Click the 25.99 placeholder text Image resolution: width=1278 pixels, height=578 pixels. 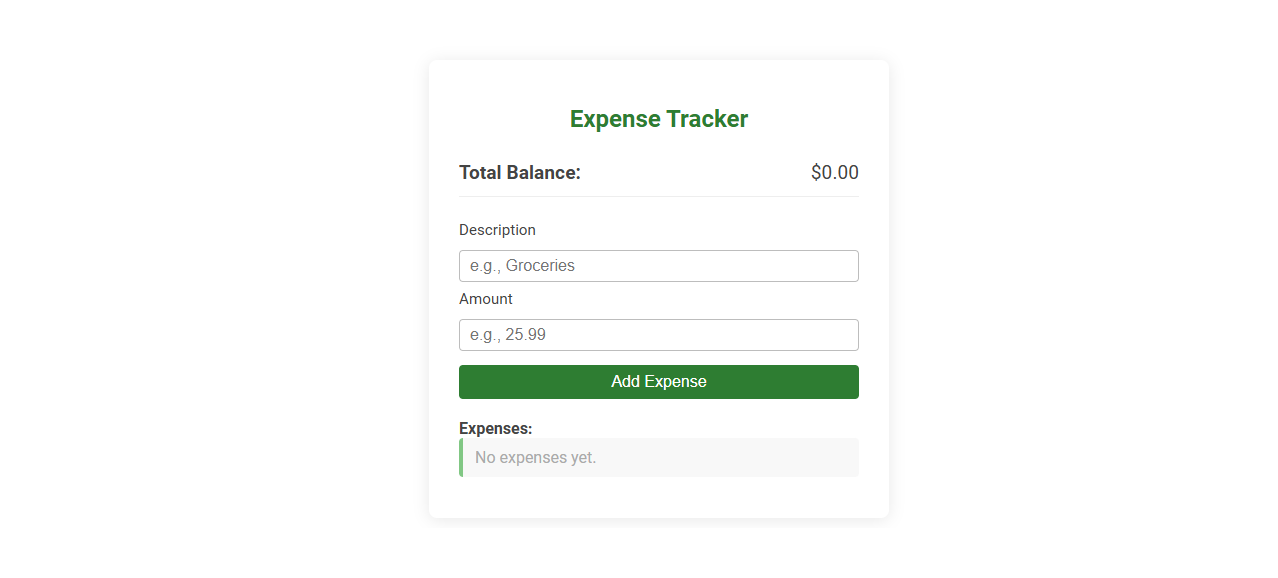pos(506,334)
